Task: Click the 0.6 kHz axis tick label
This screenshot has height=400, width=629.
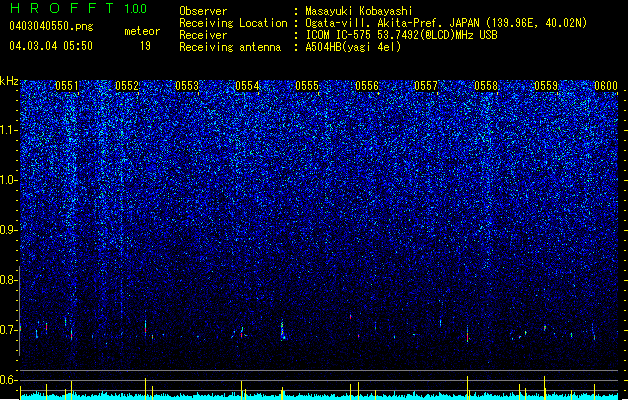Action: pos(8,380)
